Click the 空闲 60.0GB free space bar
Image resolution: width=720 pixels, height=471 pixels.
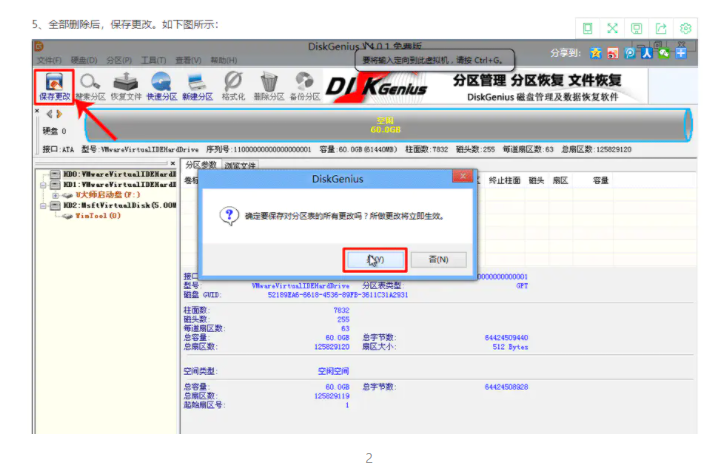pos(386,125)
